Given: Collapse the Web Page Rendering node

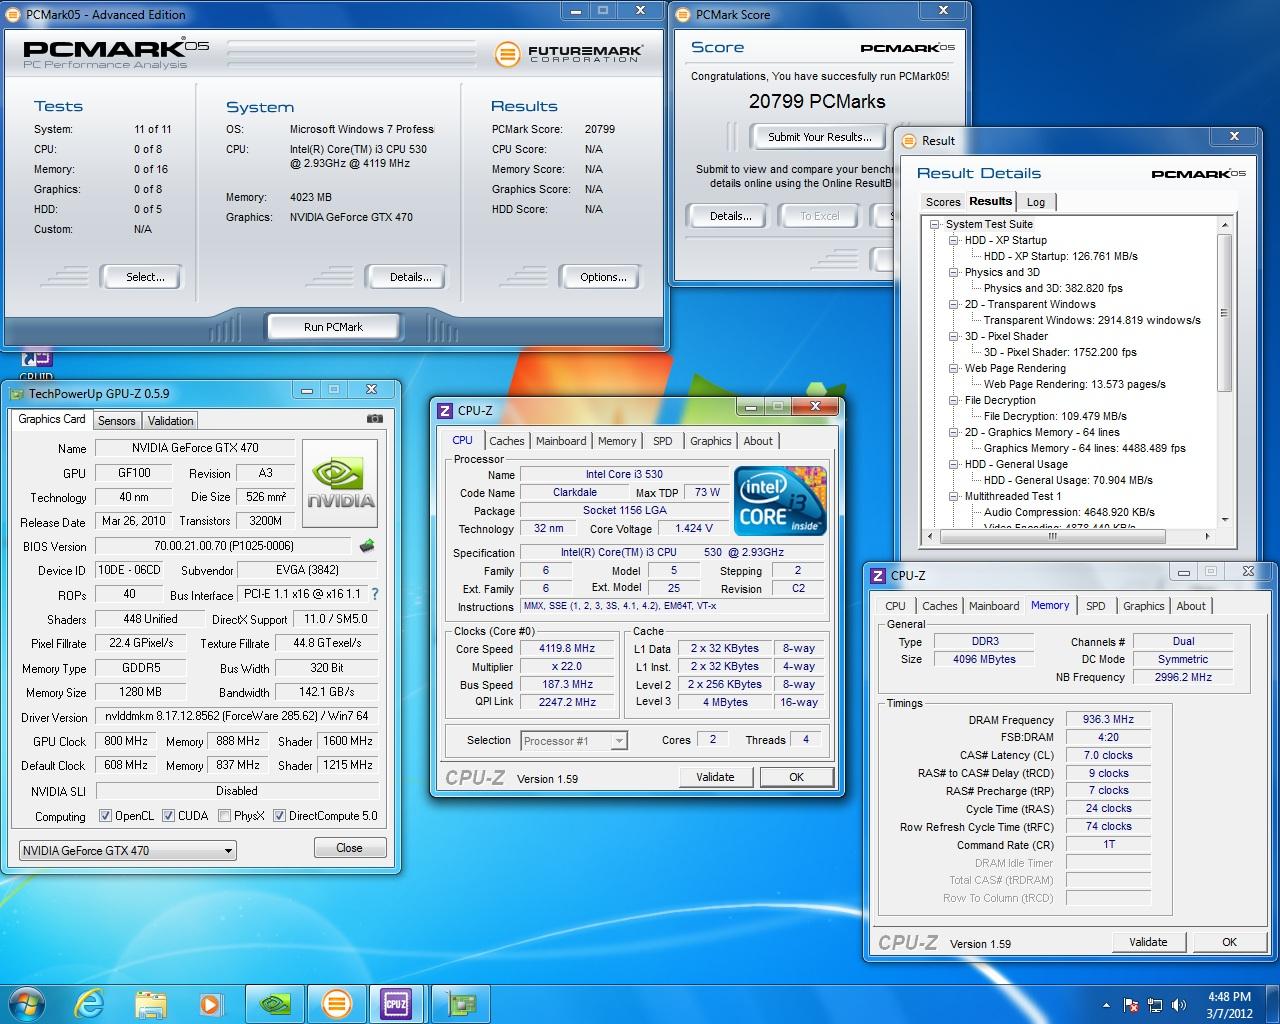Looking at the screenshot, I should 954,368.
